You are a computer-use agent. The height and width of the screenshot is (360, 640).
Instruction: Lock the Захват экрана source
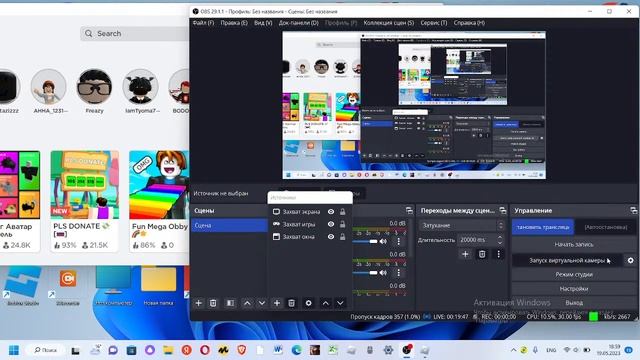[x=342, y=211]
